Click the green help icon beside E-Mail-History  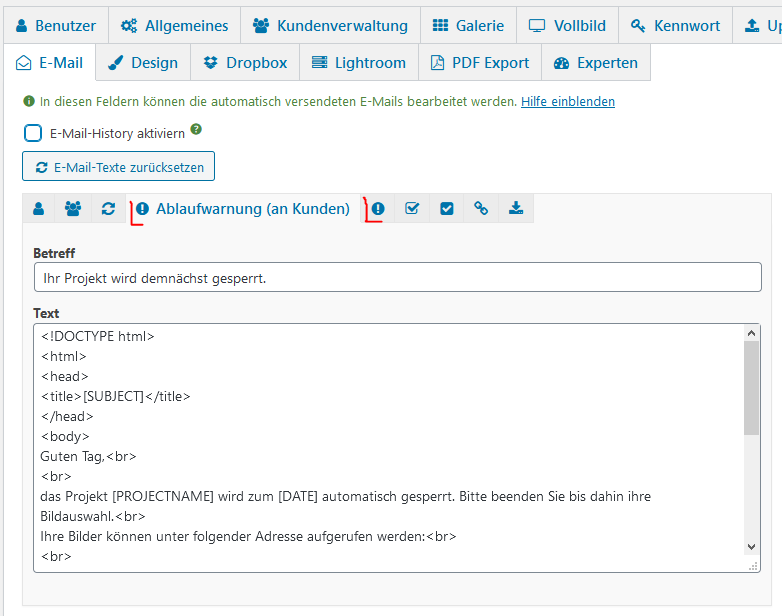pos(196,129)
